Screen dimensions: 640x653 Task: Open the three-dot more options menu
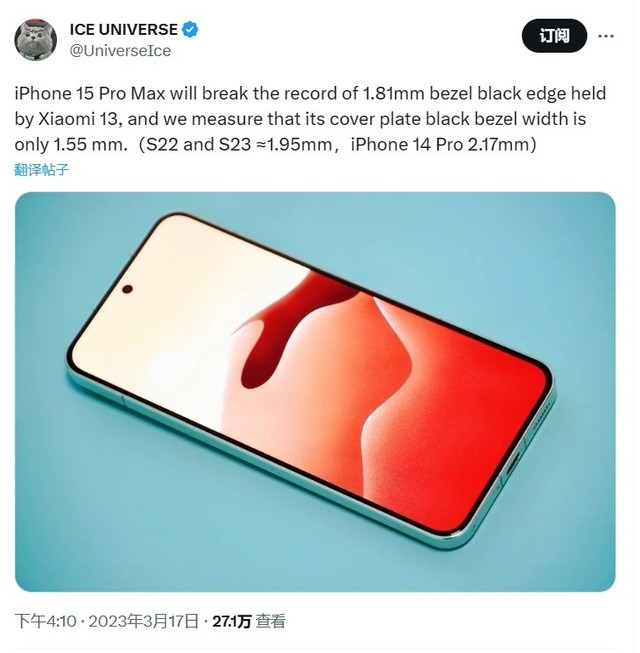pyautogui.click(x=605, y=36)
